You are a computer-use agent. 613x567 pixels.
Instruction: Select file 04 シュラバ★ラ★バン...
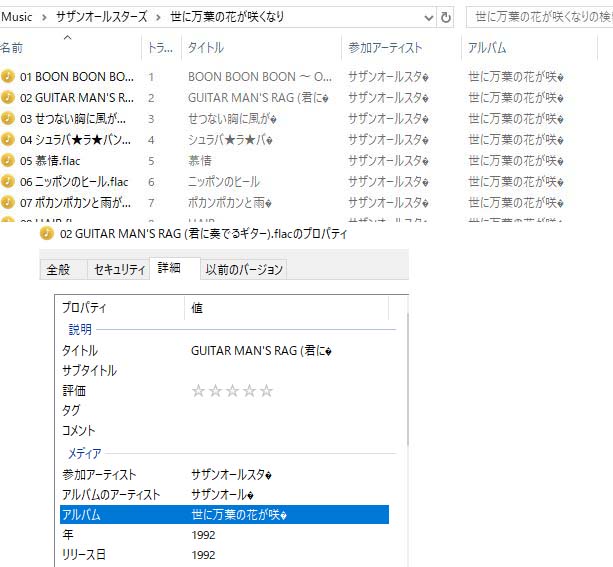(x=75, y=140)
